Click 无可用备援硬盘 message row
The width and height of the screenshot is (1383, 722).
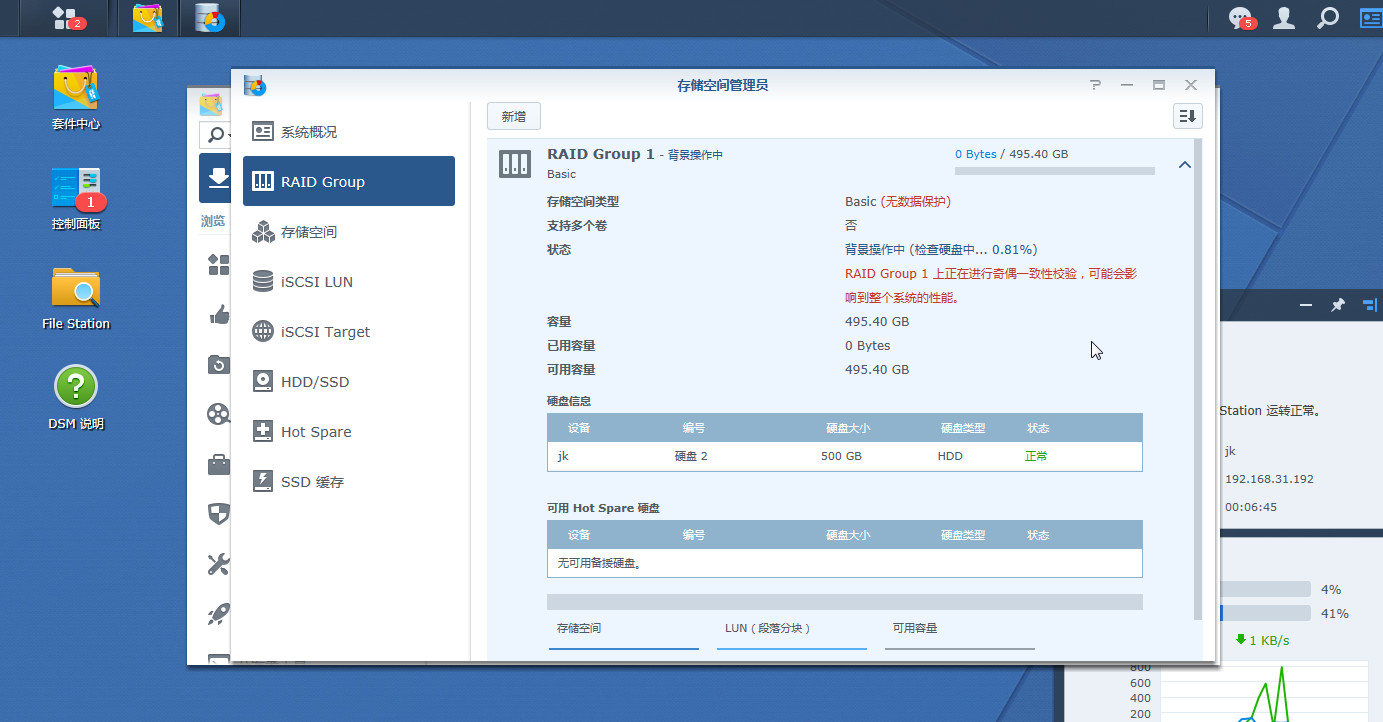[845, 563]
